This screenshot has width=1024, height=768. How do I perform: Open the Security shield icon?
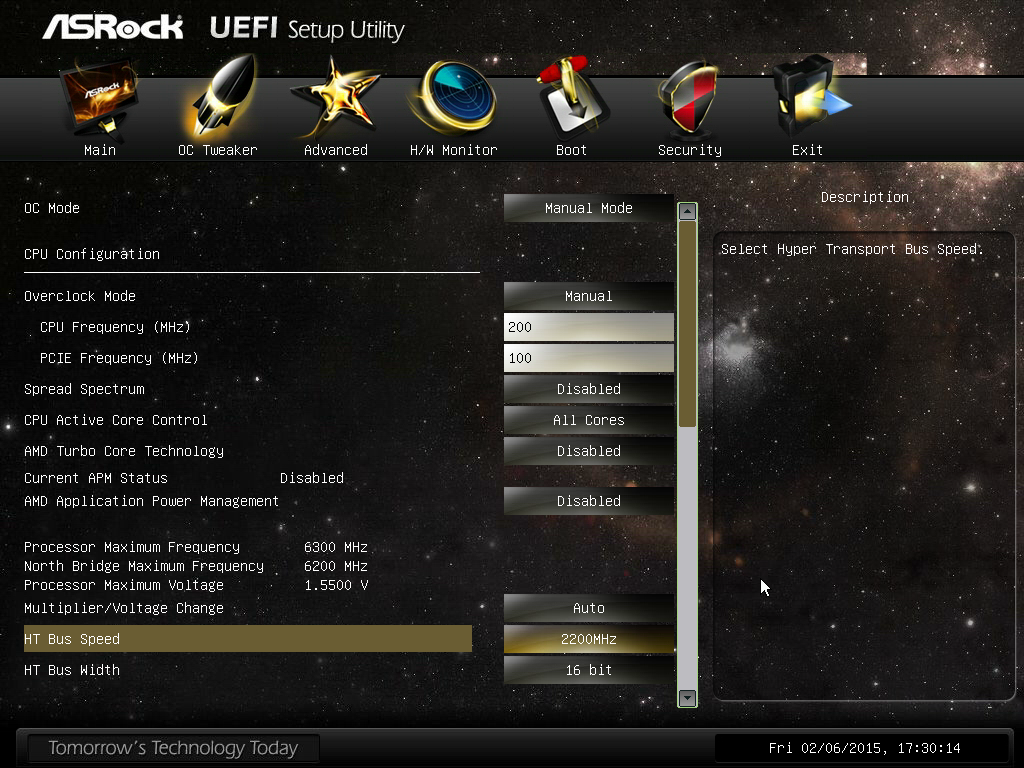tap(690, 98)
